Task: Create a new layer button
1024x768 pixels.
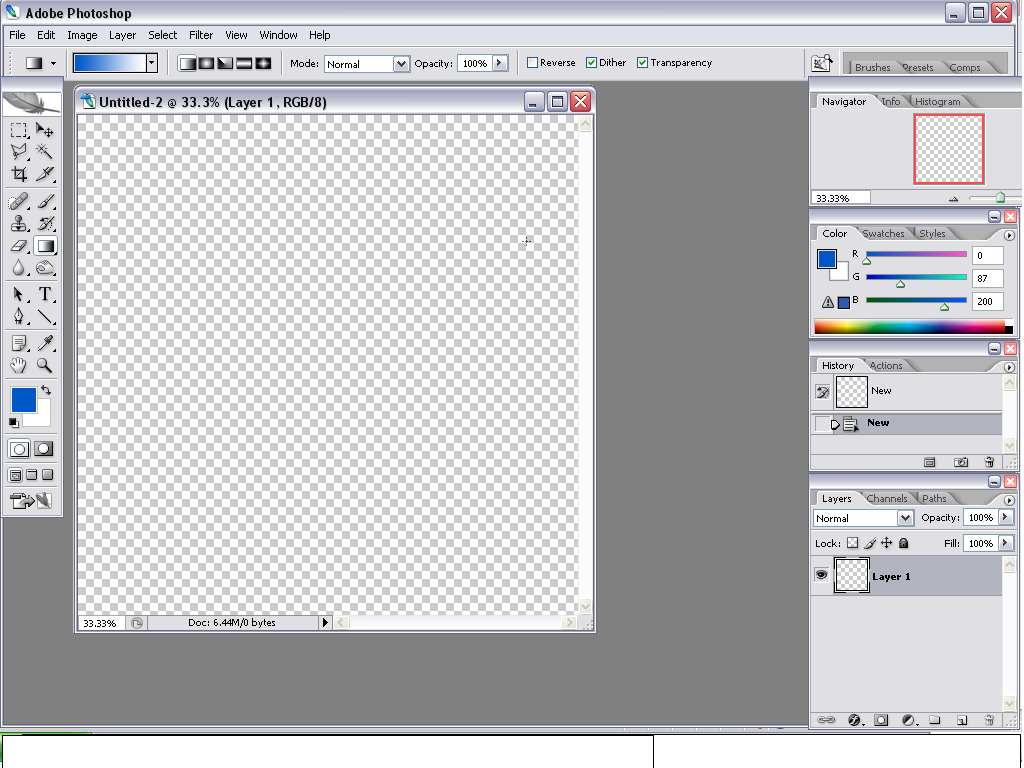Action: tap(962, 720)
